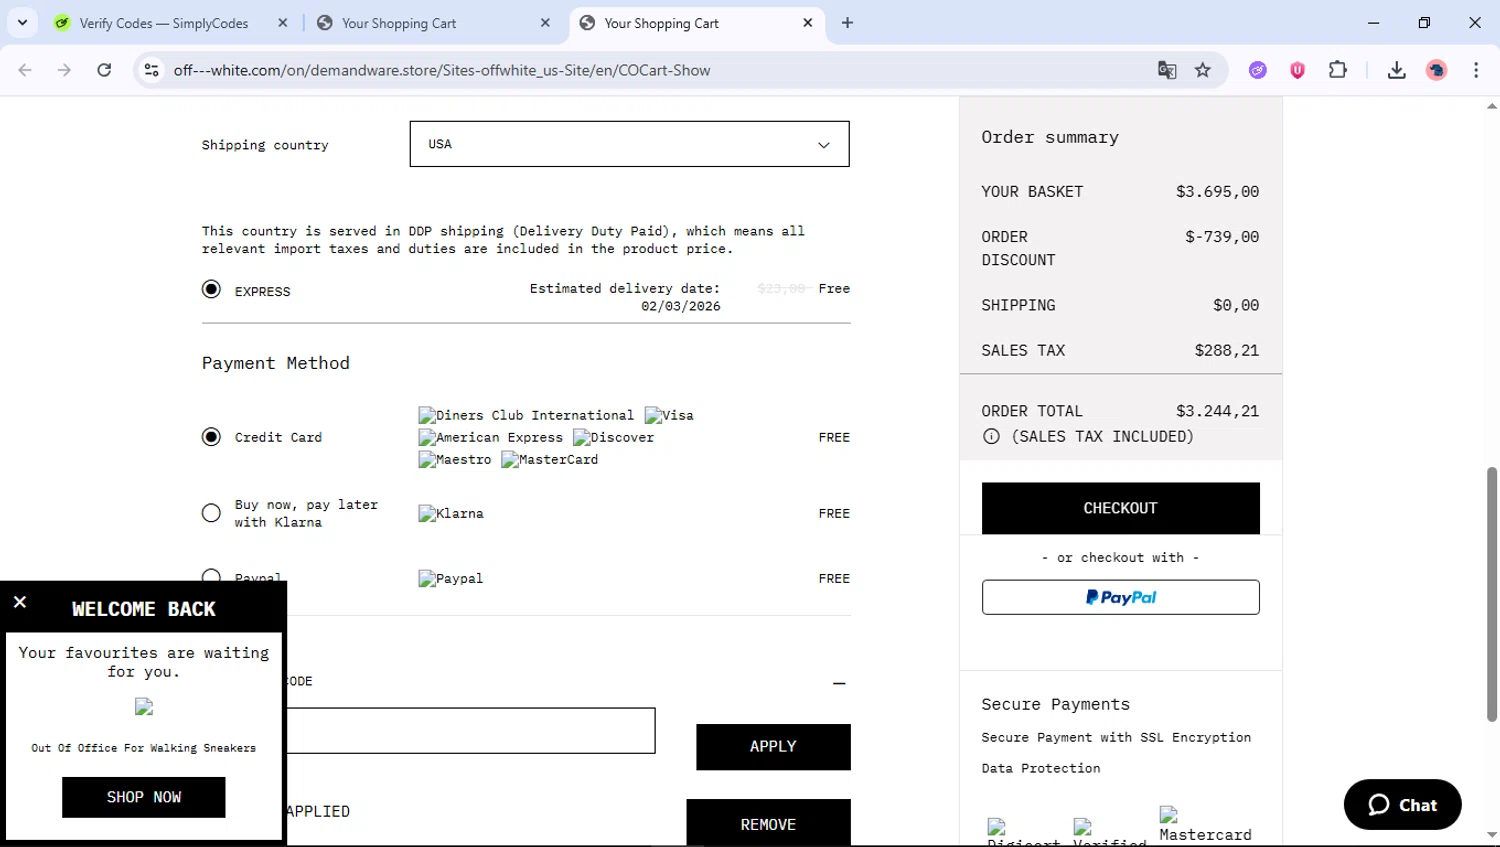
Task: Click the Diners Club International image
Action: coord(526,415)
